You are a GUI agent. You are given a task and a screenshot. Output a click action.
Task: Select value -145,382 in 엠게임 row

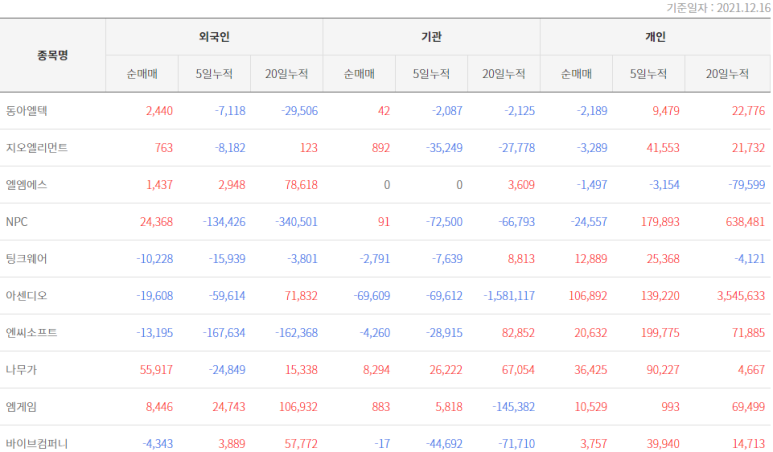[x=513, y=407]
